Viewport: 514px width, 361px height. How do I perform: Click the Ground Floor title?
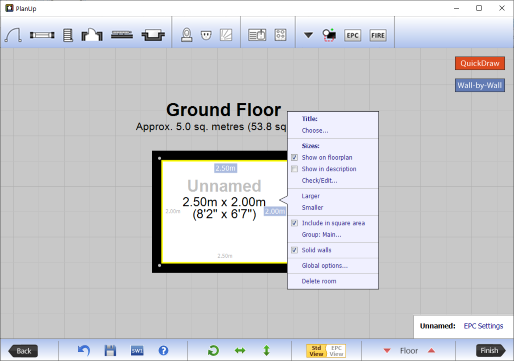pos(223,110)
